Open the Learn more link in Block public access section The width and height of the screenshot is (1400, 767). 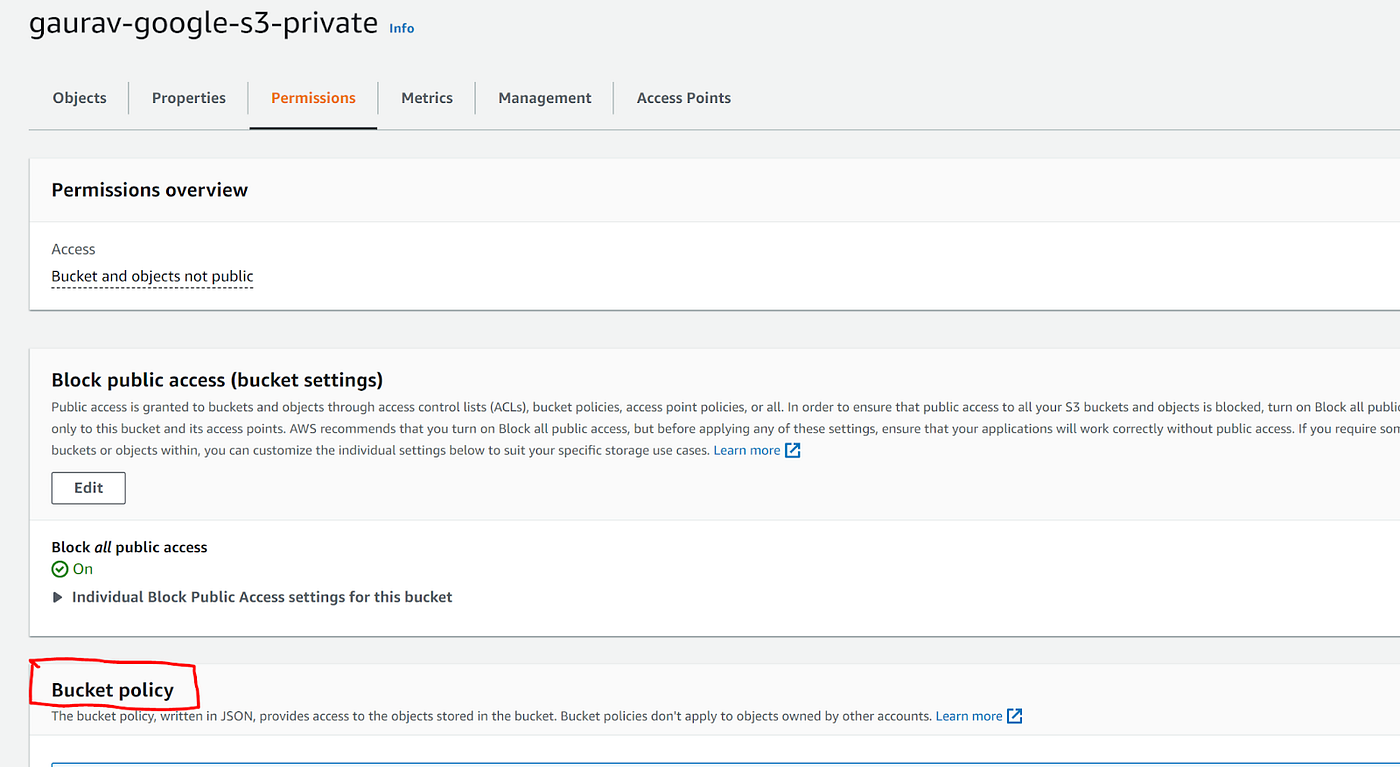[x=748, y=450]
